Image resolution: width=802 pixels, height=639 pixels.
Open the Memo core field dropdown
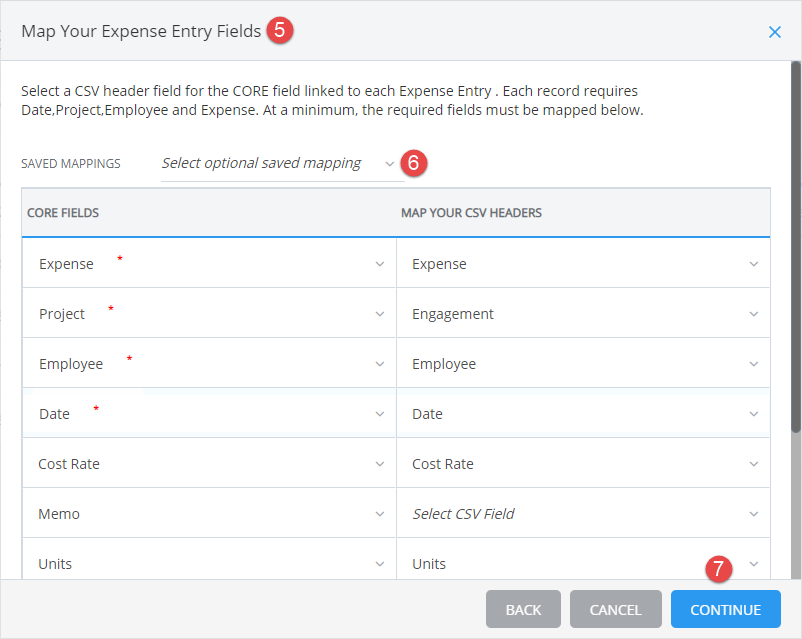[x=209, y=514]
